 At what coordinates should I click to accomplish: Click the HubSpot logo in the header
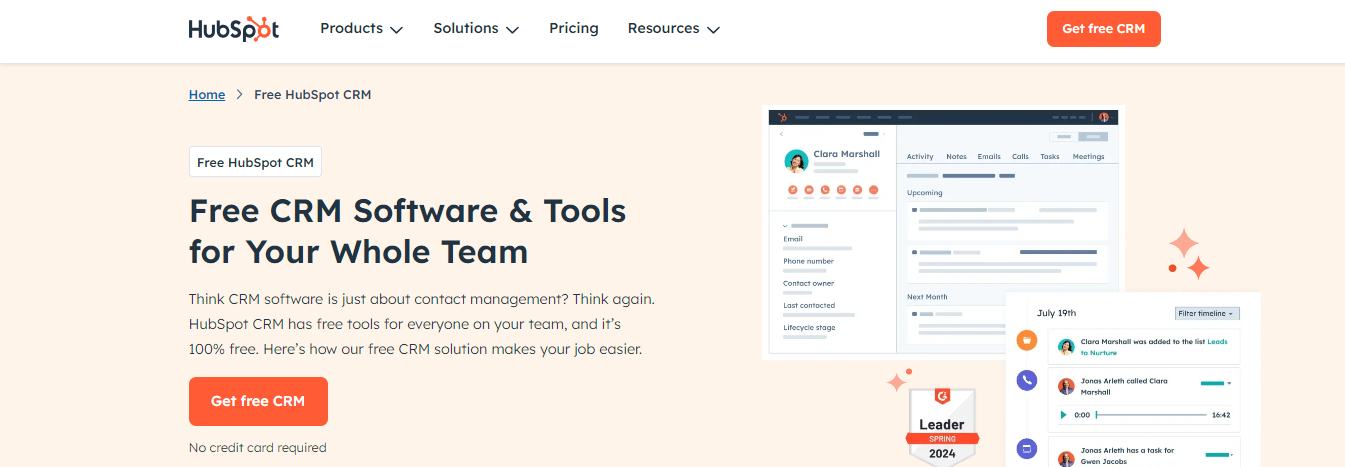(x=233, y=29)
